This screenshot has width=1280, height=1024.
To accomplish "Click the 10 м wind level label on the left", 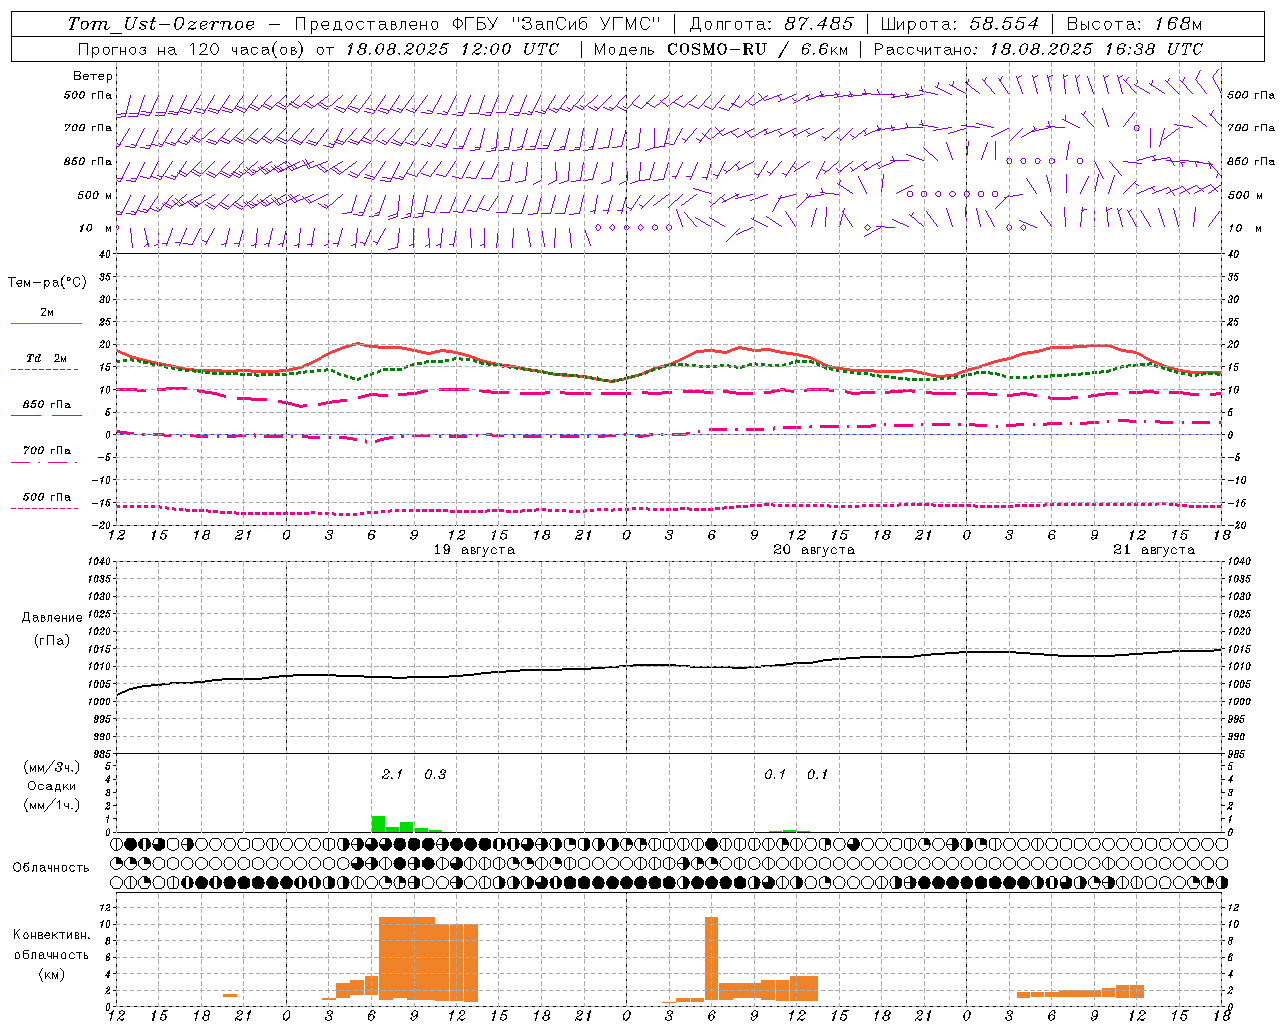I will 96,228.
